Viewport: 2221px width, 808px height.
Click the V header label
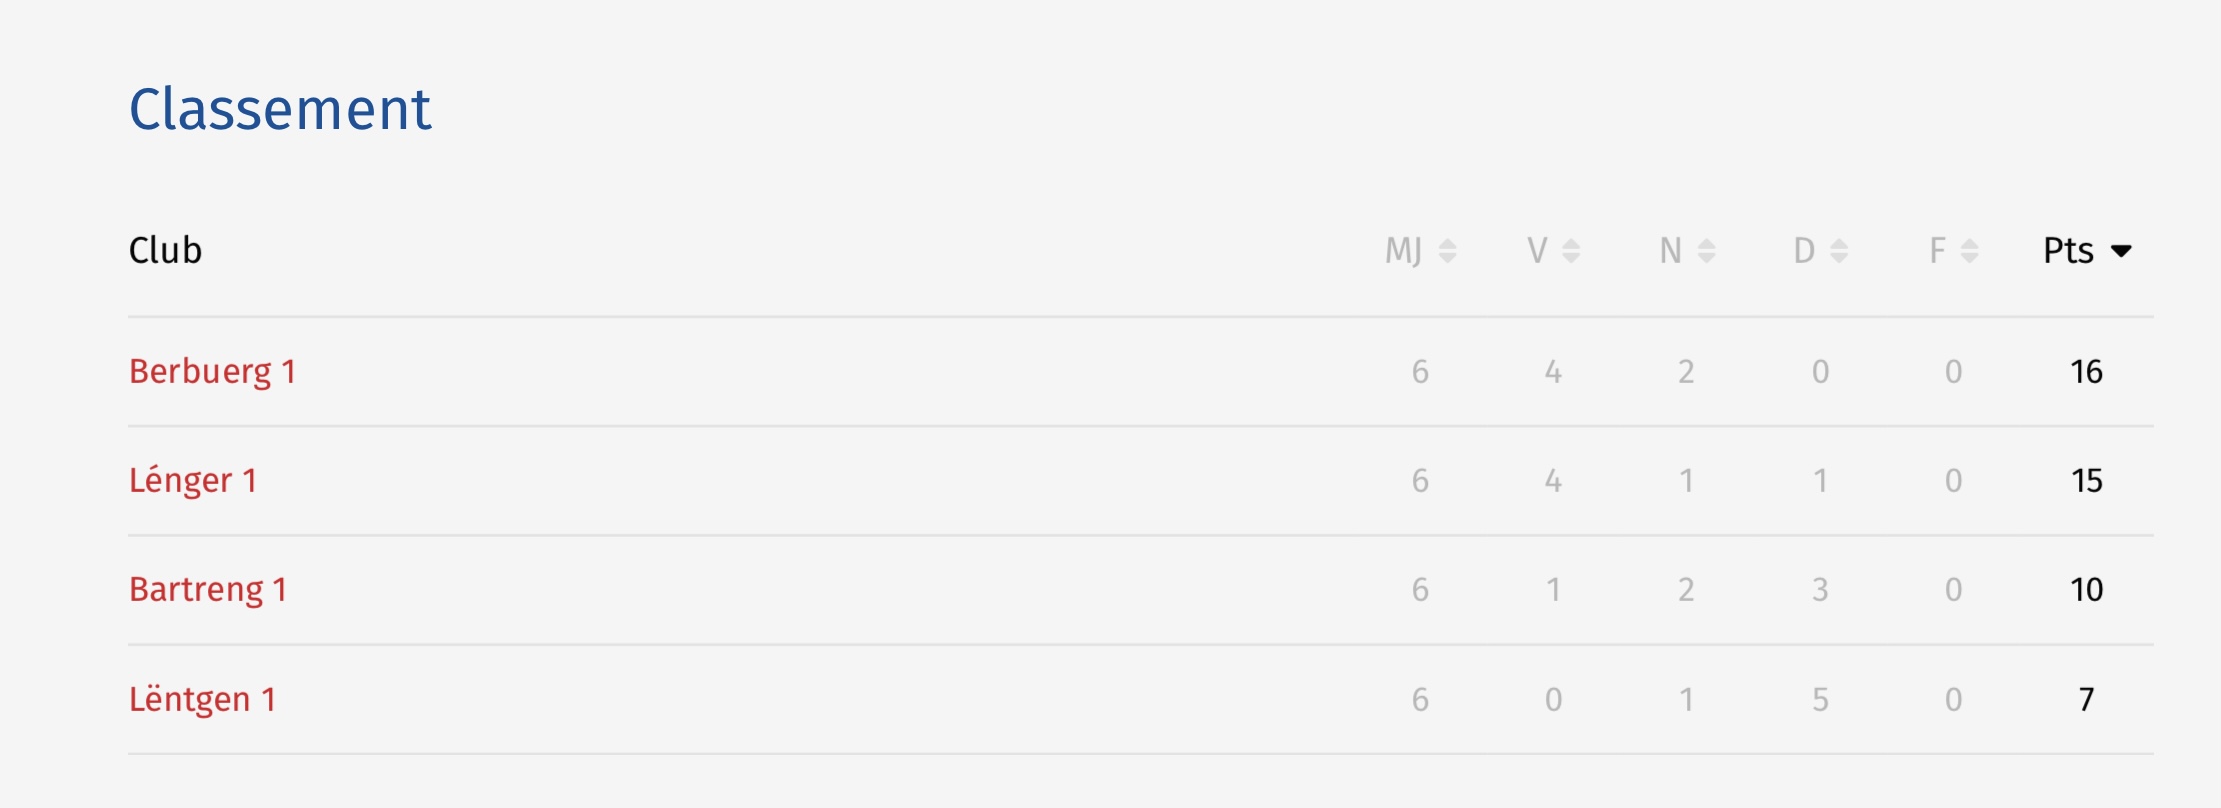pyautogui.click(x=1537, y=250)
